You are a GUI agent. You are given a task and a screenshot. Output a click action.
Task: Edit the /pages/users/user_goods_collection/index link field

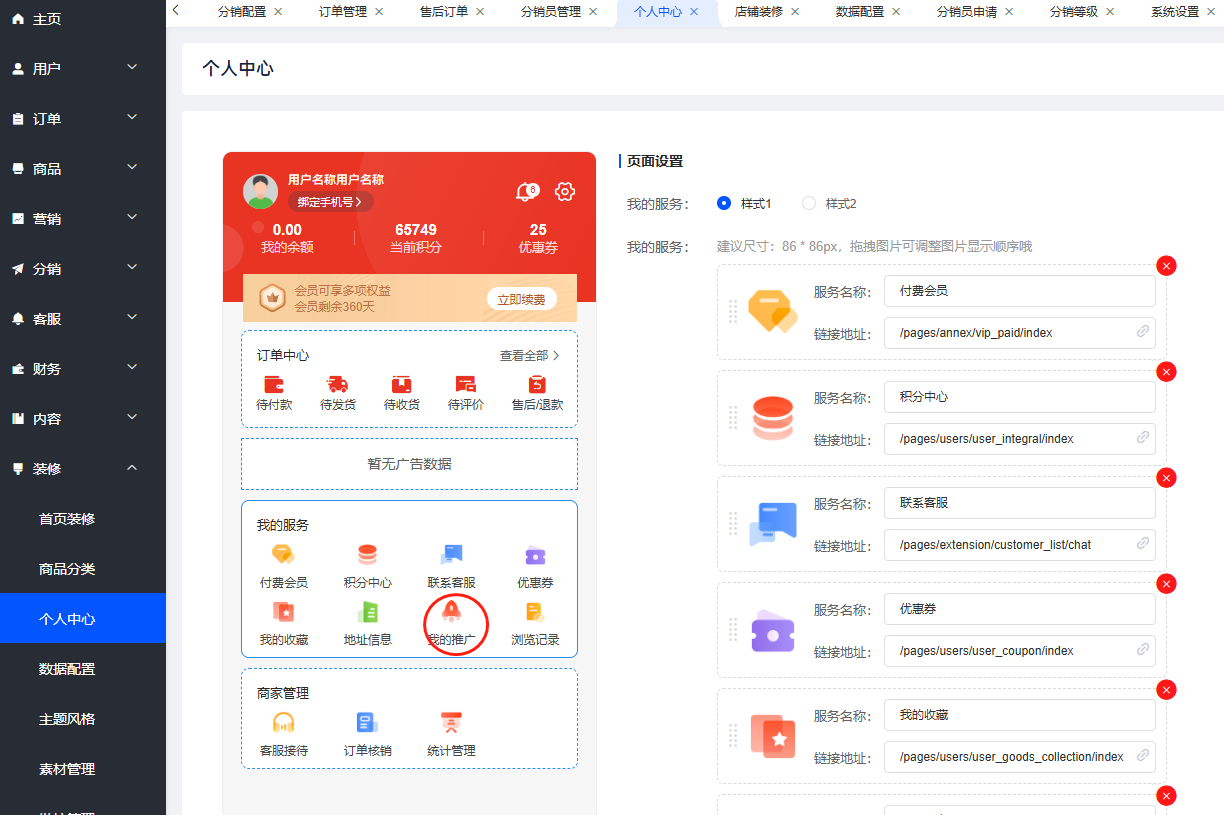1019,756
